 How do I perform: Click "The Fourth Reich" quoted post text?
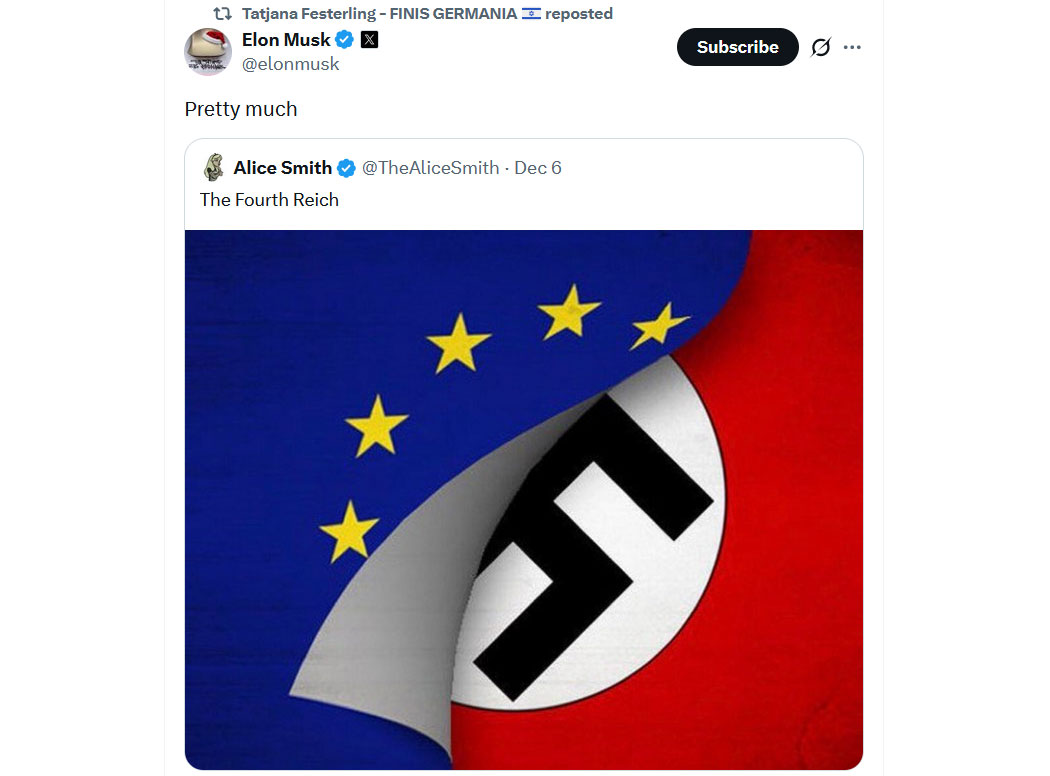click(x=269, y=200)
